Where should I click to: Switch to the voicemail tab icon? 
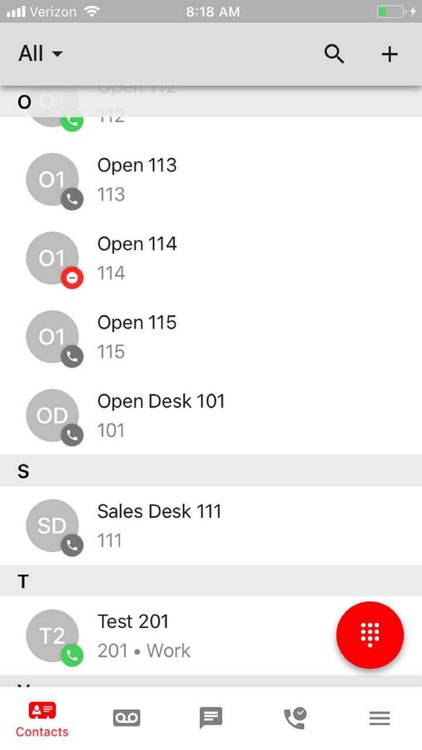127,717
